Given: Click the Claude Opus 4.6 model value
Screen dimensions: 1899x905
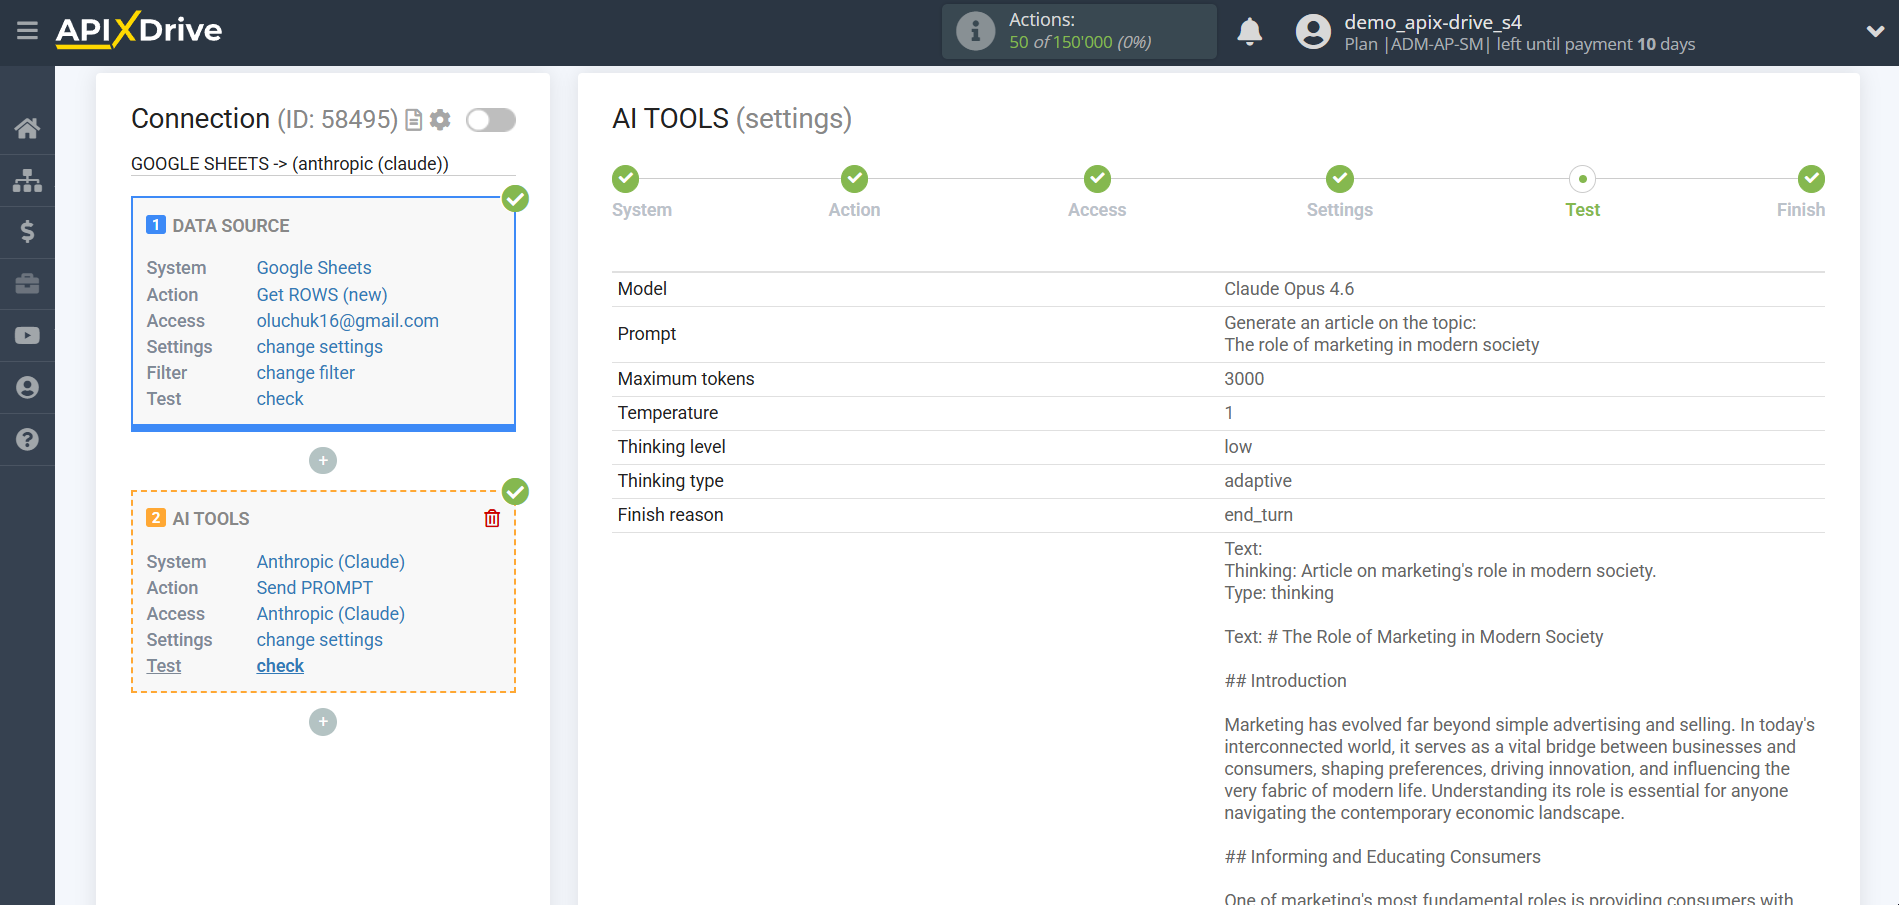Looking at the screenshot, I should click(x=1289, y=289).
